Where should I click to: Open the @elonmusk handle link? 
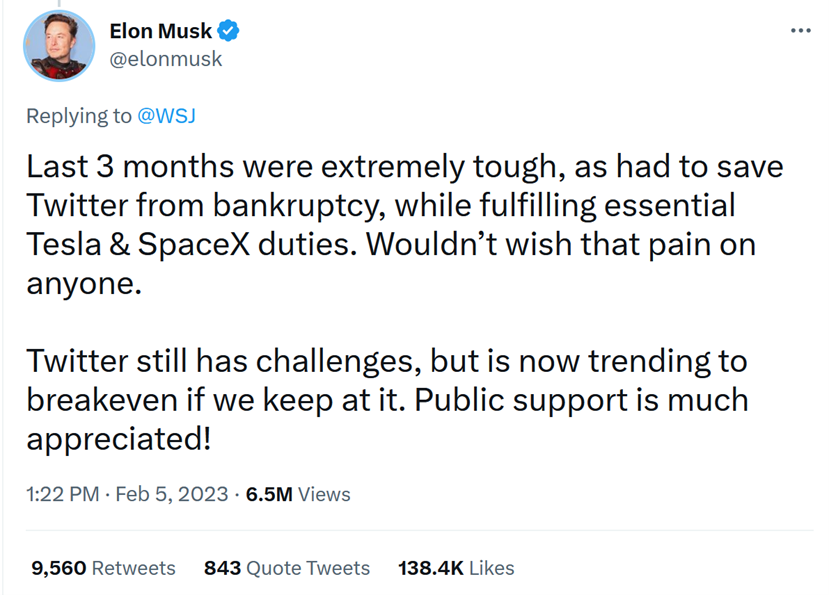(165, 59)
